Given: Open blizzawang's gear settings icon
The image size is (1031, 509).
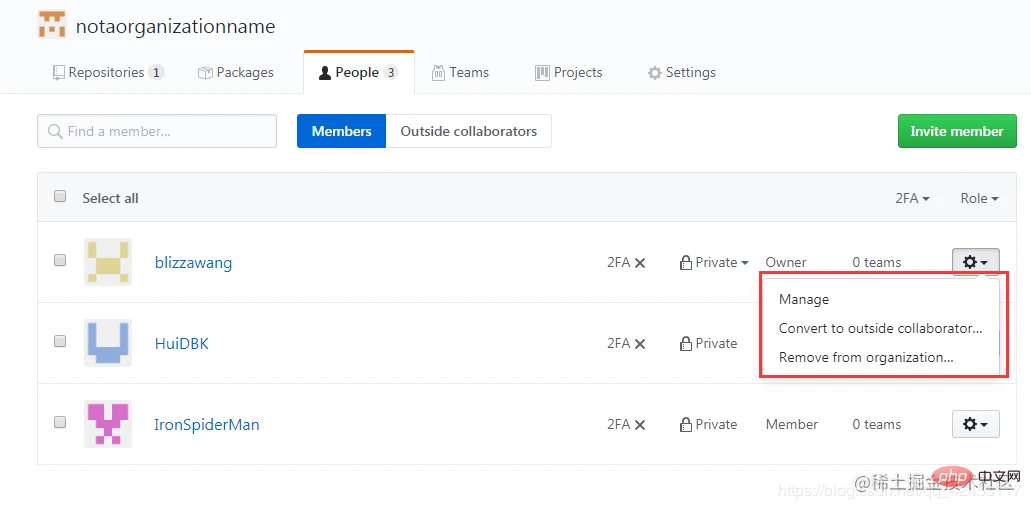Looking at the screenshot, I should [x=974, y=262].
